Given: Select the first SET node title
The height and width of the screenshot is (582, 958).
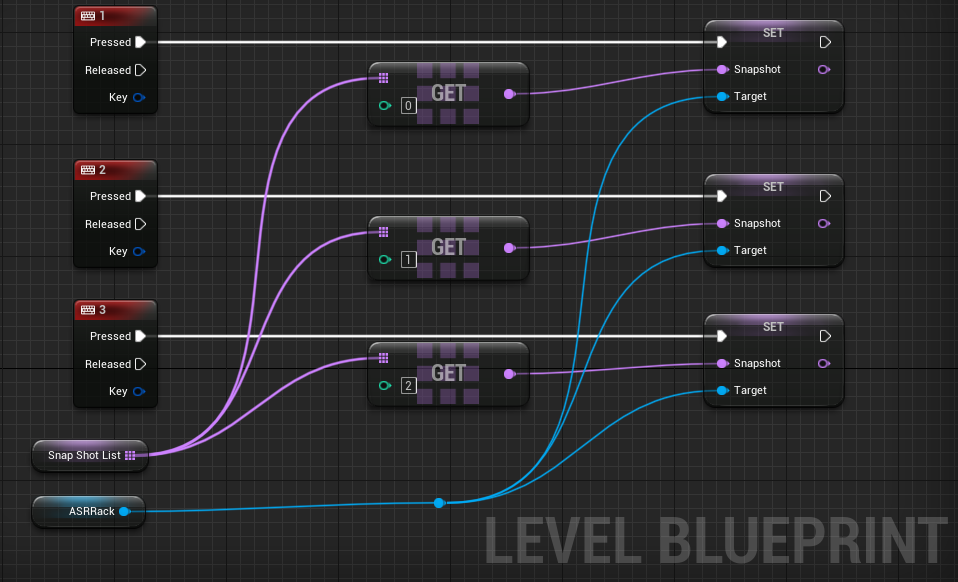Looking at the screenshot, I should pyautogui.click(x=773, y=33).
